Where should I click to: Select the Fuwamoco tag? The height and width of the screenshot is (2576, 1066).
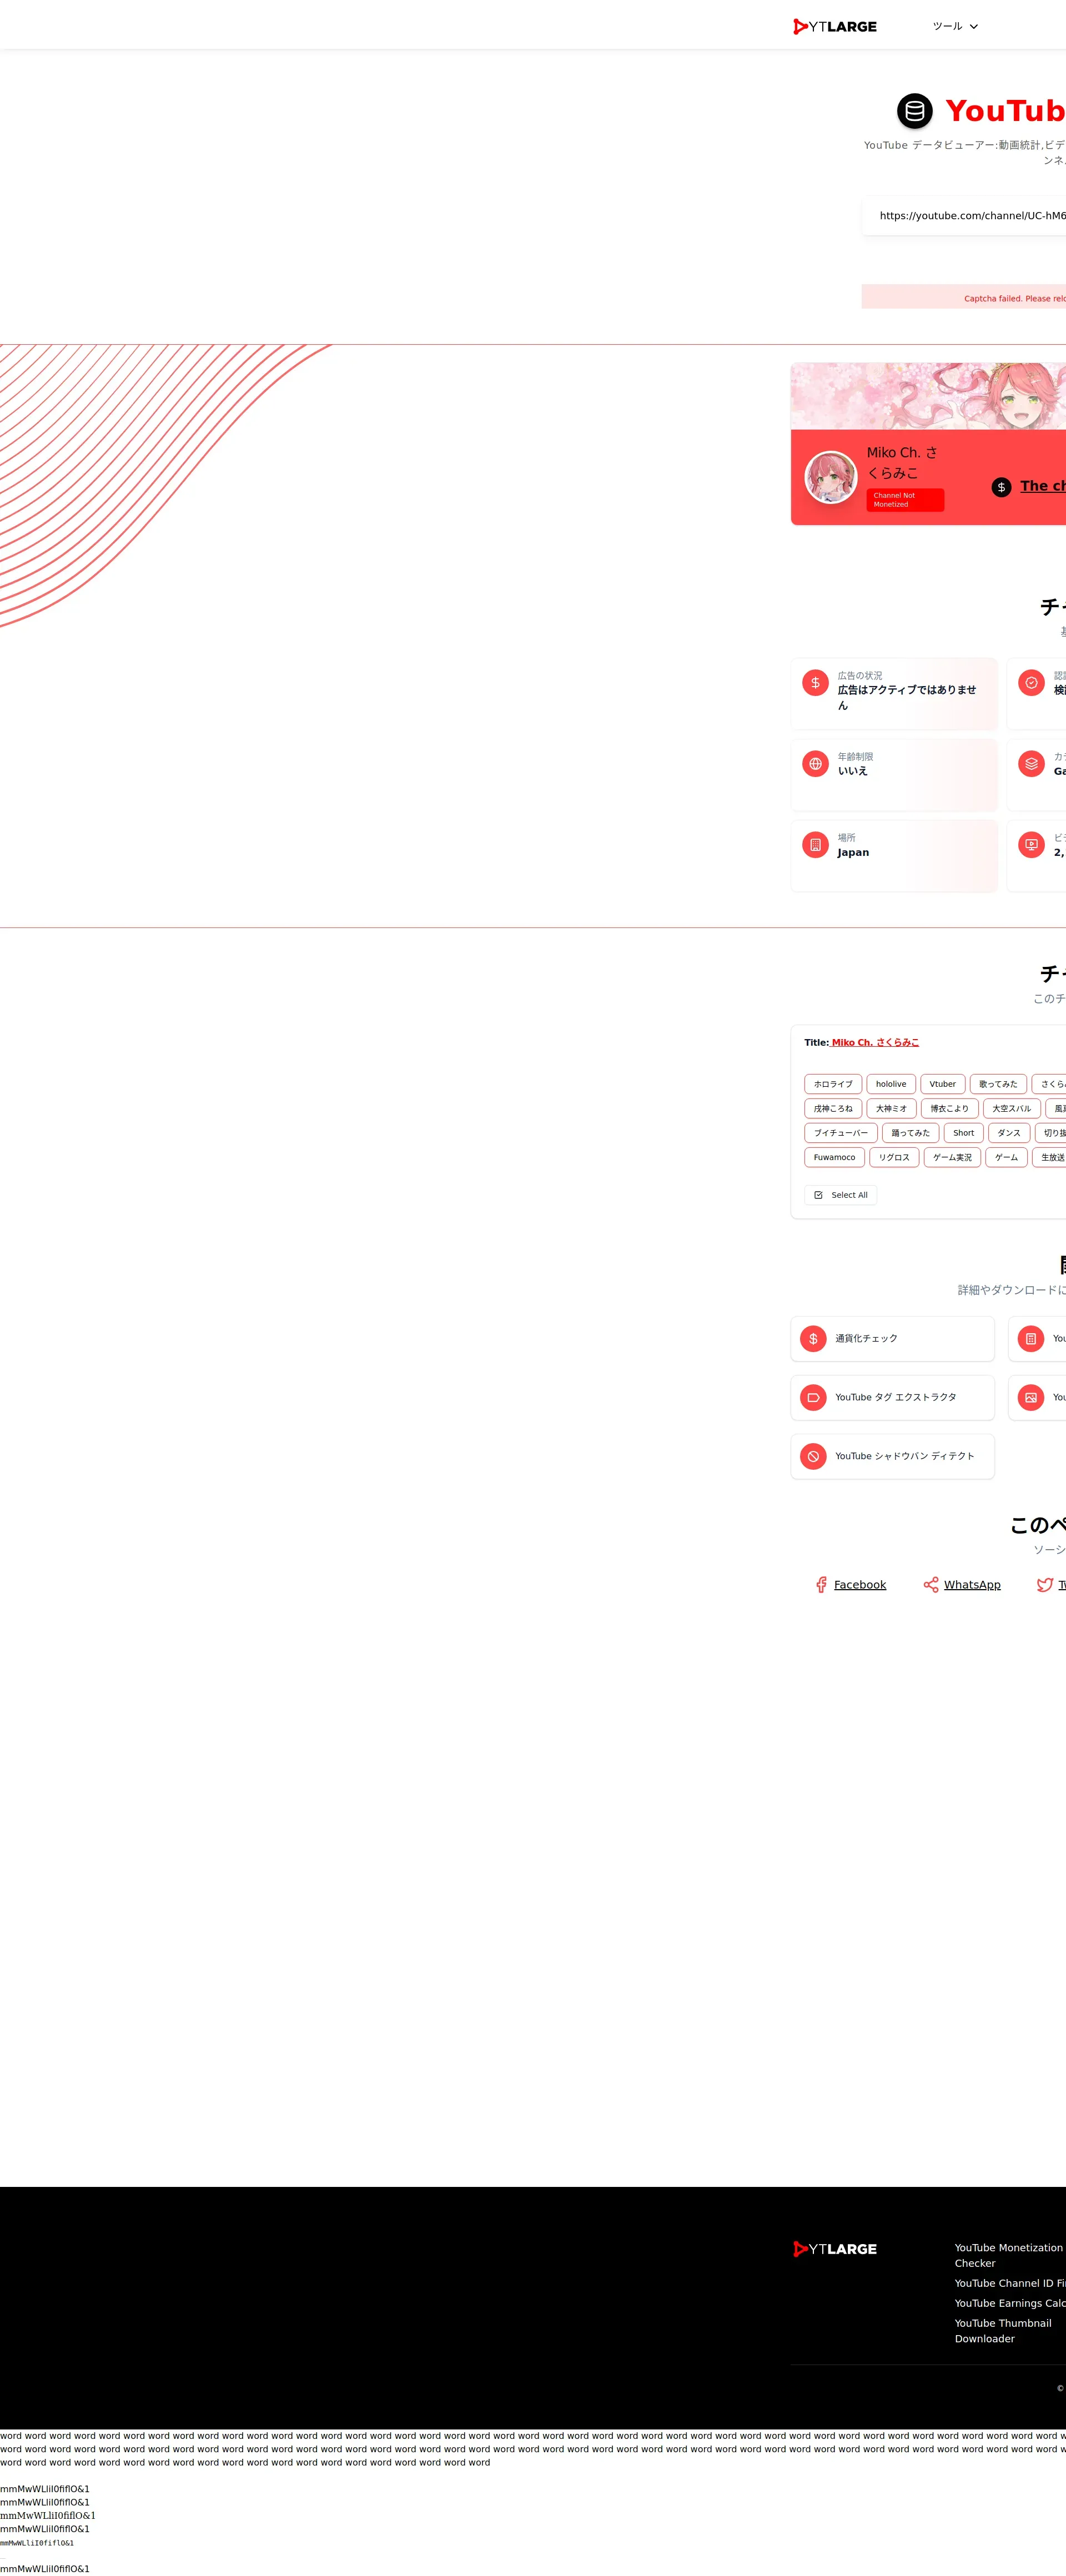pyautogui.click(x=835, y=1158)
